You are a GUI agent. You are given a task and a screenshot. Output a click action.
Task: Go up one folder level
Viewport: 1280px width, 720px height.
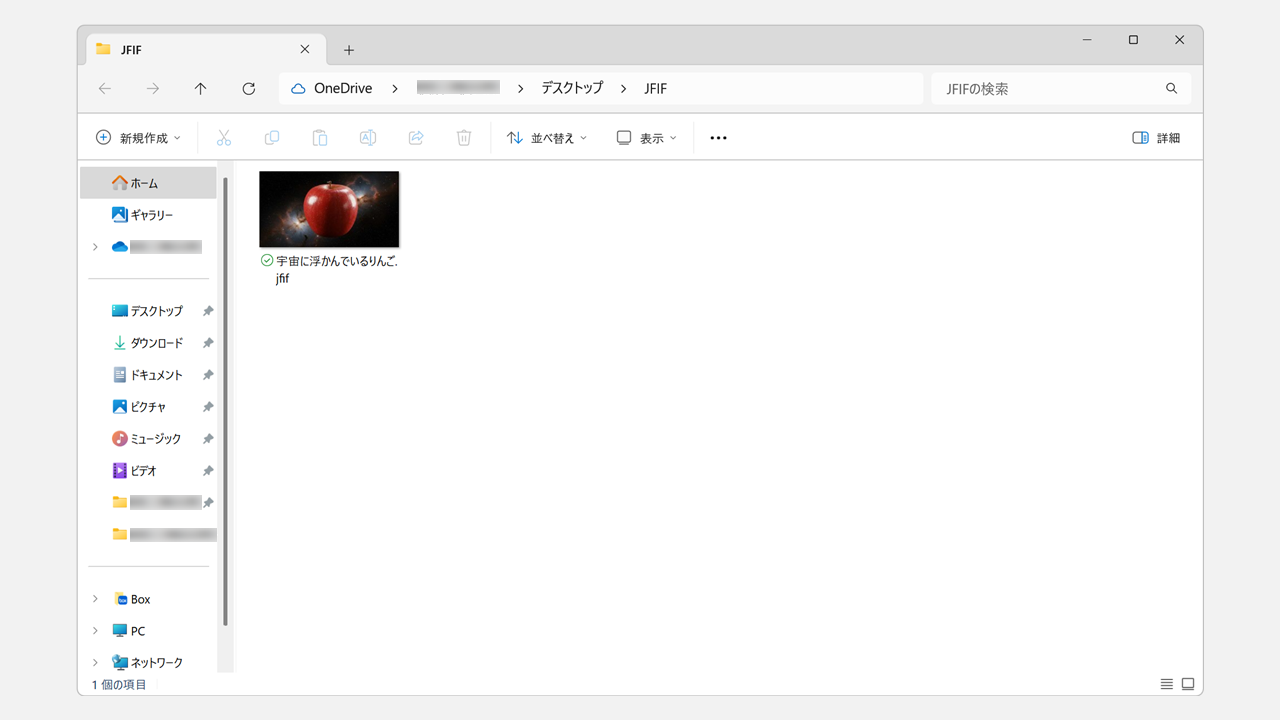point(201,89)
